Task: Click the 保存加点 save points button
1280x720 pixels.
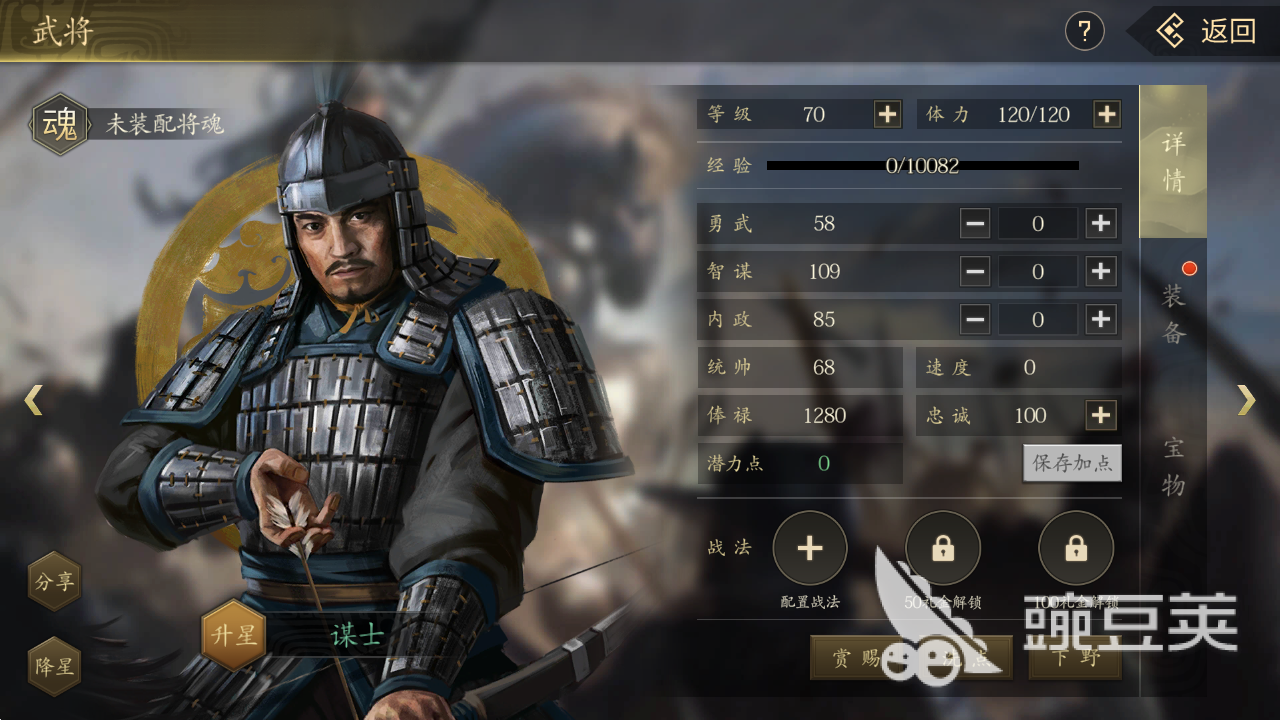Action: [x=1072, y=463]
